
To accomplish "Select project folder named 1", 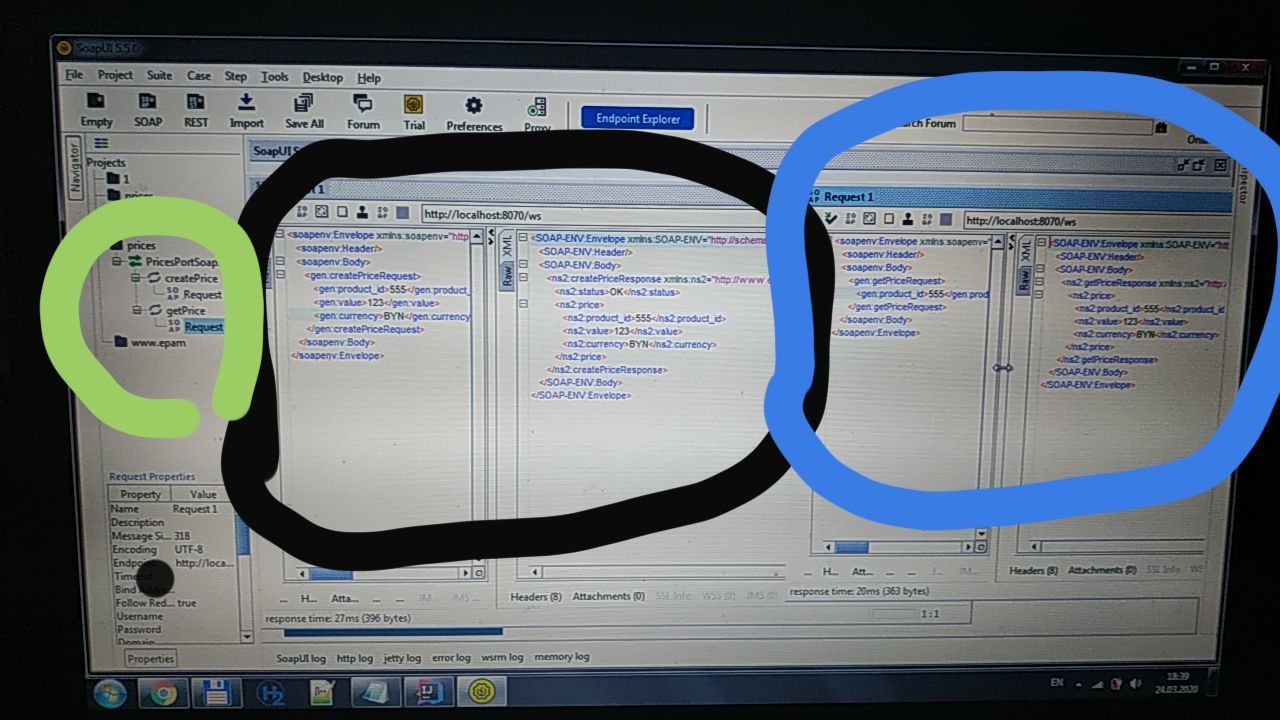I will 118,179.
